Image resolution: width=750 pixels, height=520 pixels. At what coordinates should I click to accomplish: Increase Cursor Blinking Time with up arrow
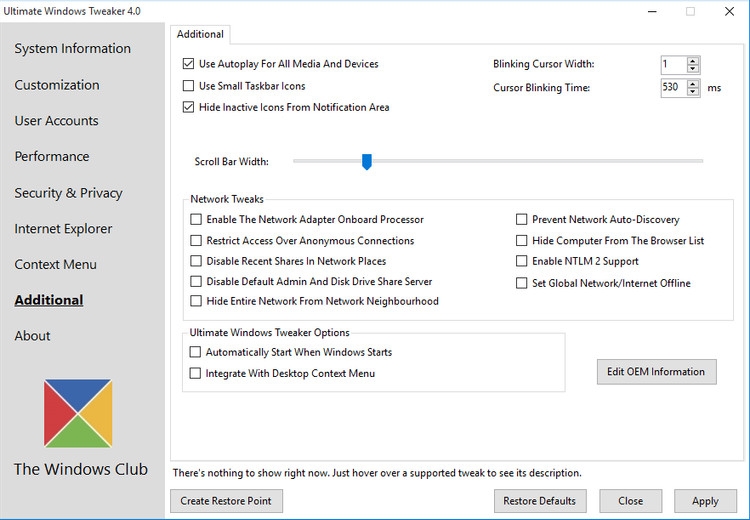693,84
